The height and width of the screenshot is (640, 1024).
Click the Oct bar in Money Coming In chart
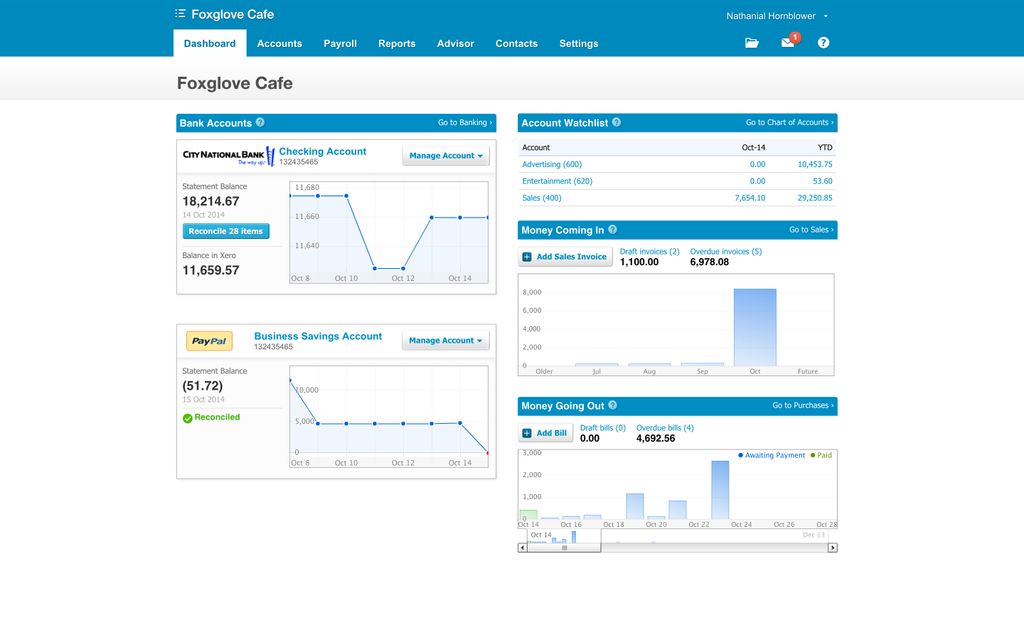755,327
